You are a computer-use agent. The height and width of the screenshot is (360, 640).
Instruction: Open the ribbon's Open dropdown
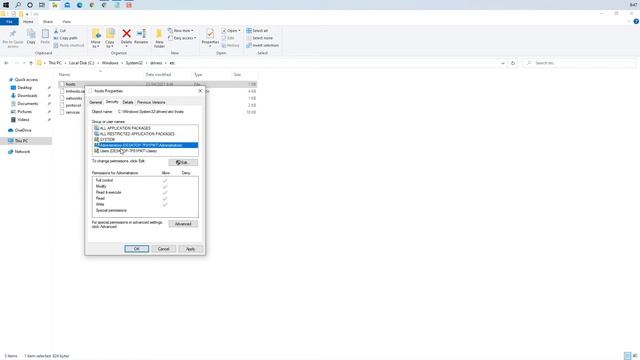pyautogui.click(x=231, y=31)
